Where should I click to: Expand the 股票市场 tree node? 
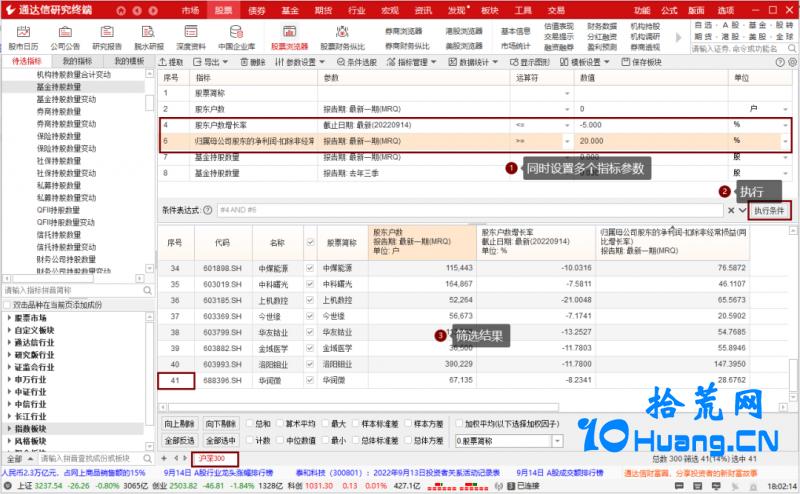point(9,317)
